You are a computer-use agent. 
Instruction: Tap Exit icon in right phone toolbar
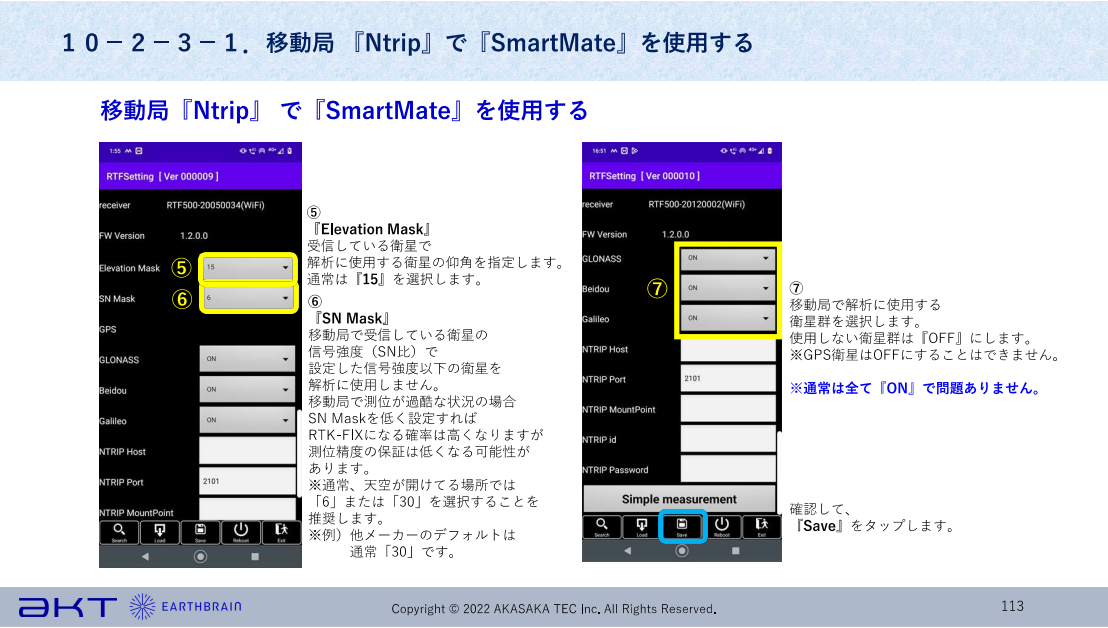coord(762,526)
